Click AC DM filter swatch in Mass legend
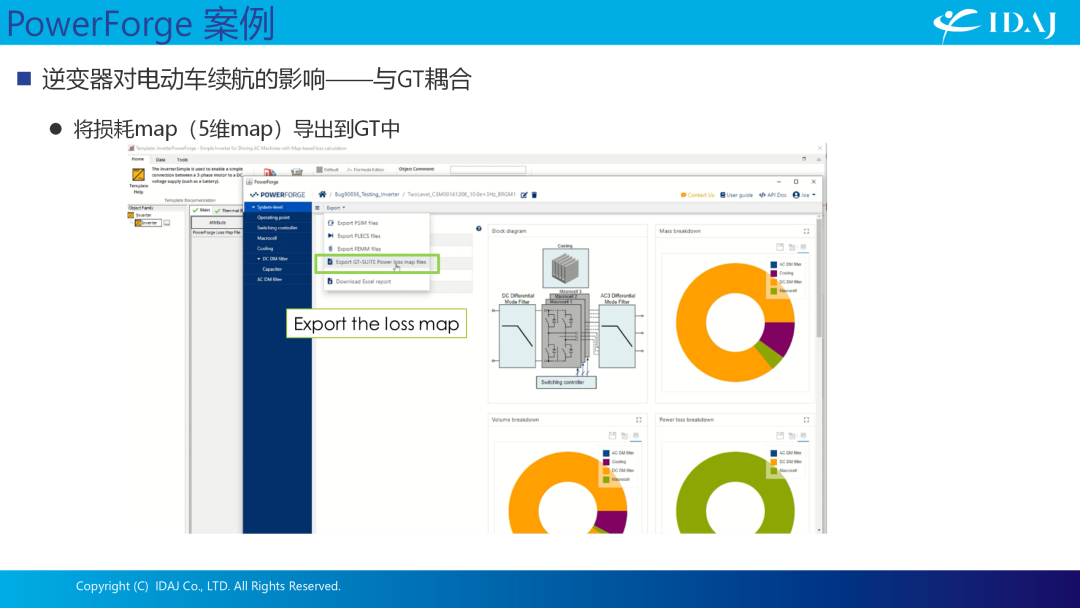 [x=773, y=264]
